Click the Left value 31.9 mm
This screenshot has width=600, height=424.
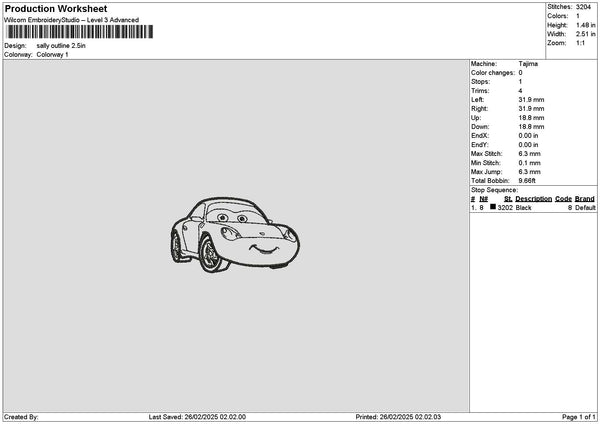tap(531, 99)
